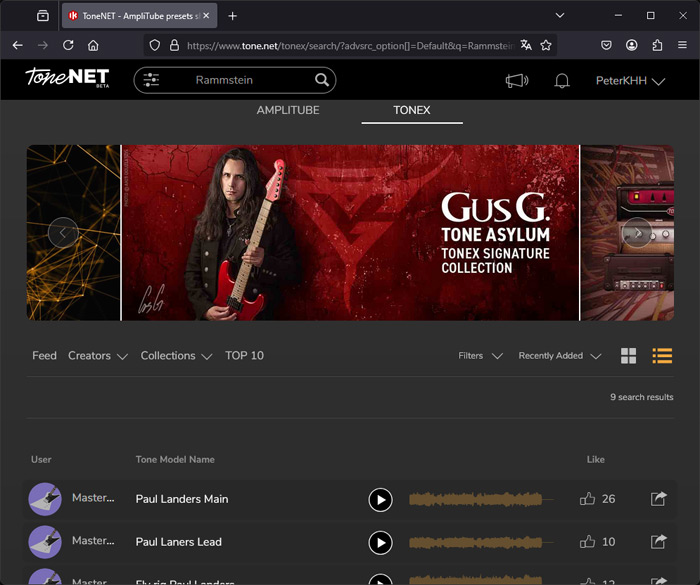Open the Feed section

tap(44, 356)
